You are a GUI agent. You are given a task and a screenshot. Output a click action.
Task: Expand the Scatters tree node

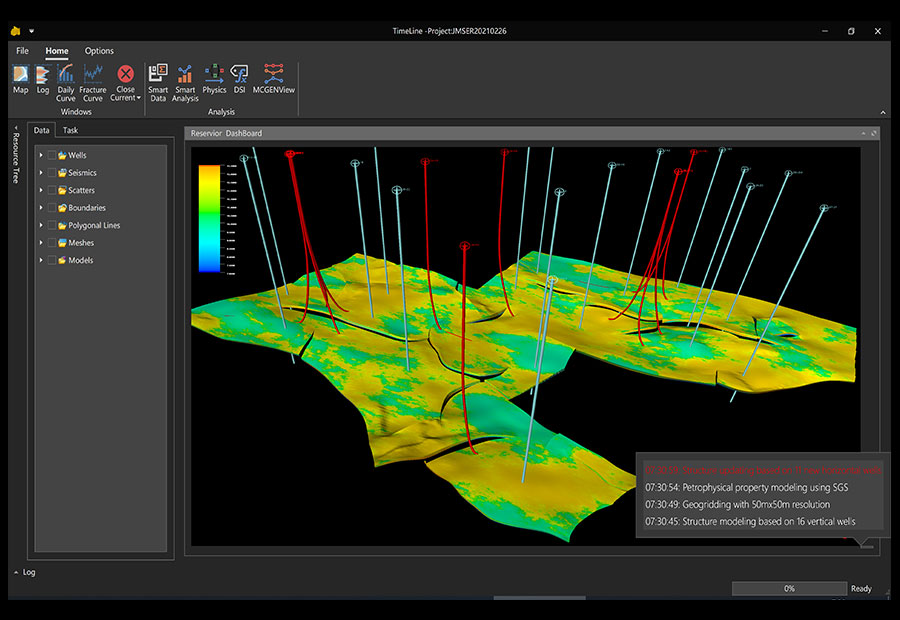tap(41, 190)
